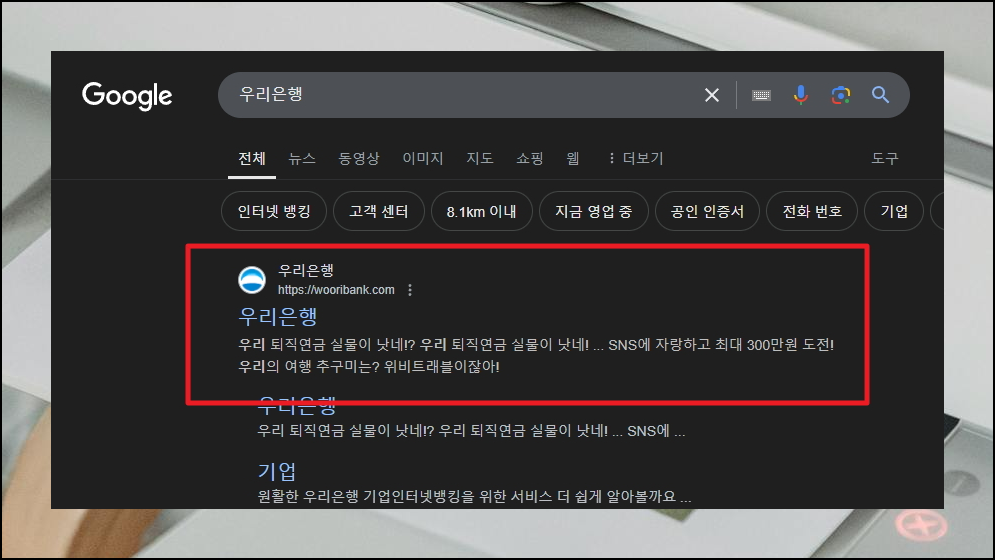The height and width of the screenshot is (560, 995).
Task: Open 우리은행 site favicon
Action: (252, 280)
